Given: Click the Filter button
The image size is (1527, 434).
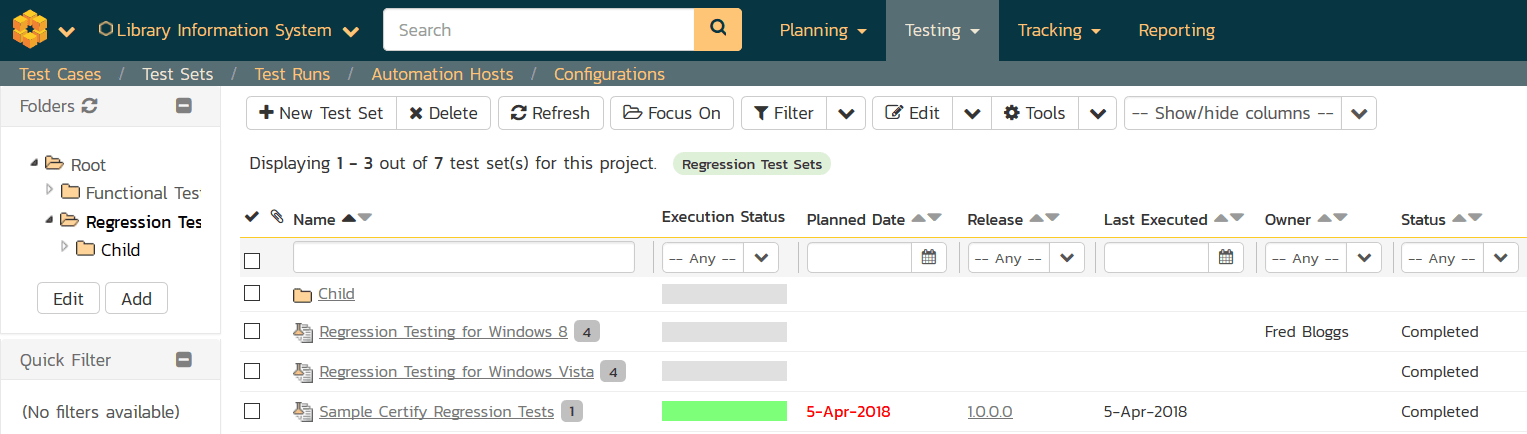Looking at the screenshot, I should click(783, 113).
